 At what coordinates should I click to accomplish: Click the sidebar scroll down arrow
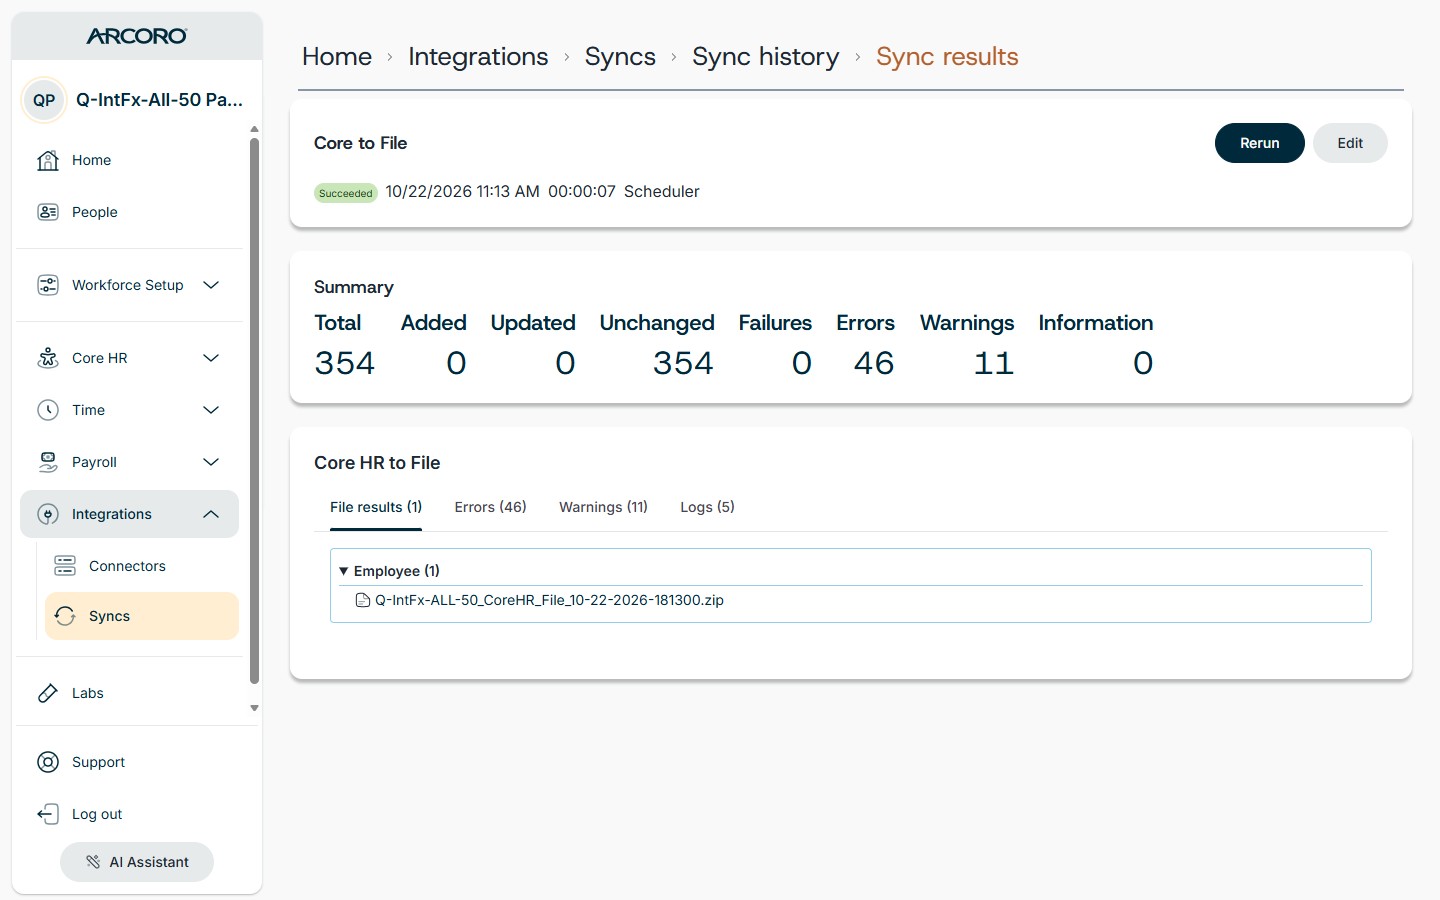click(254, 708)
